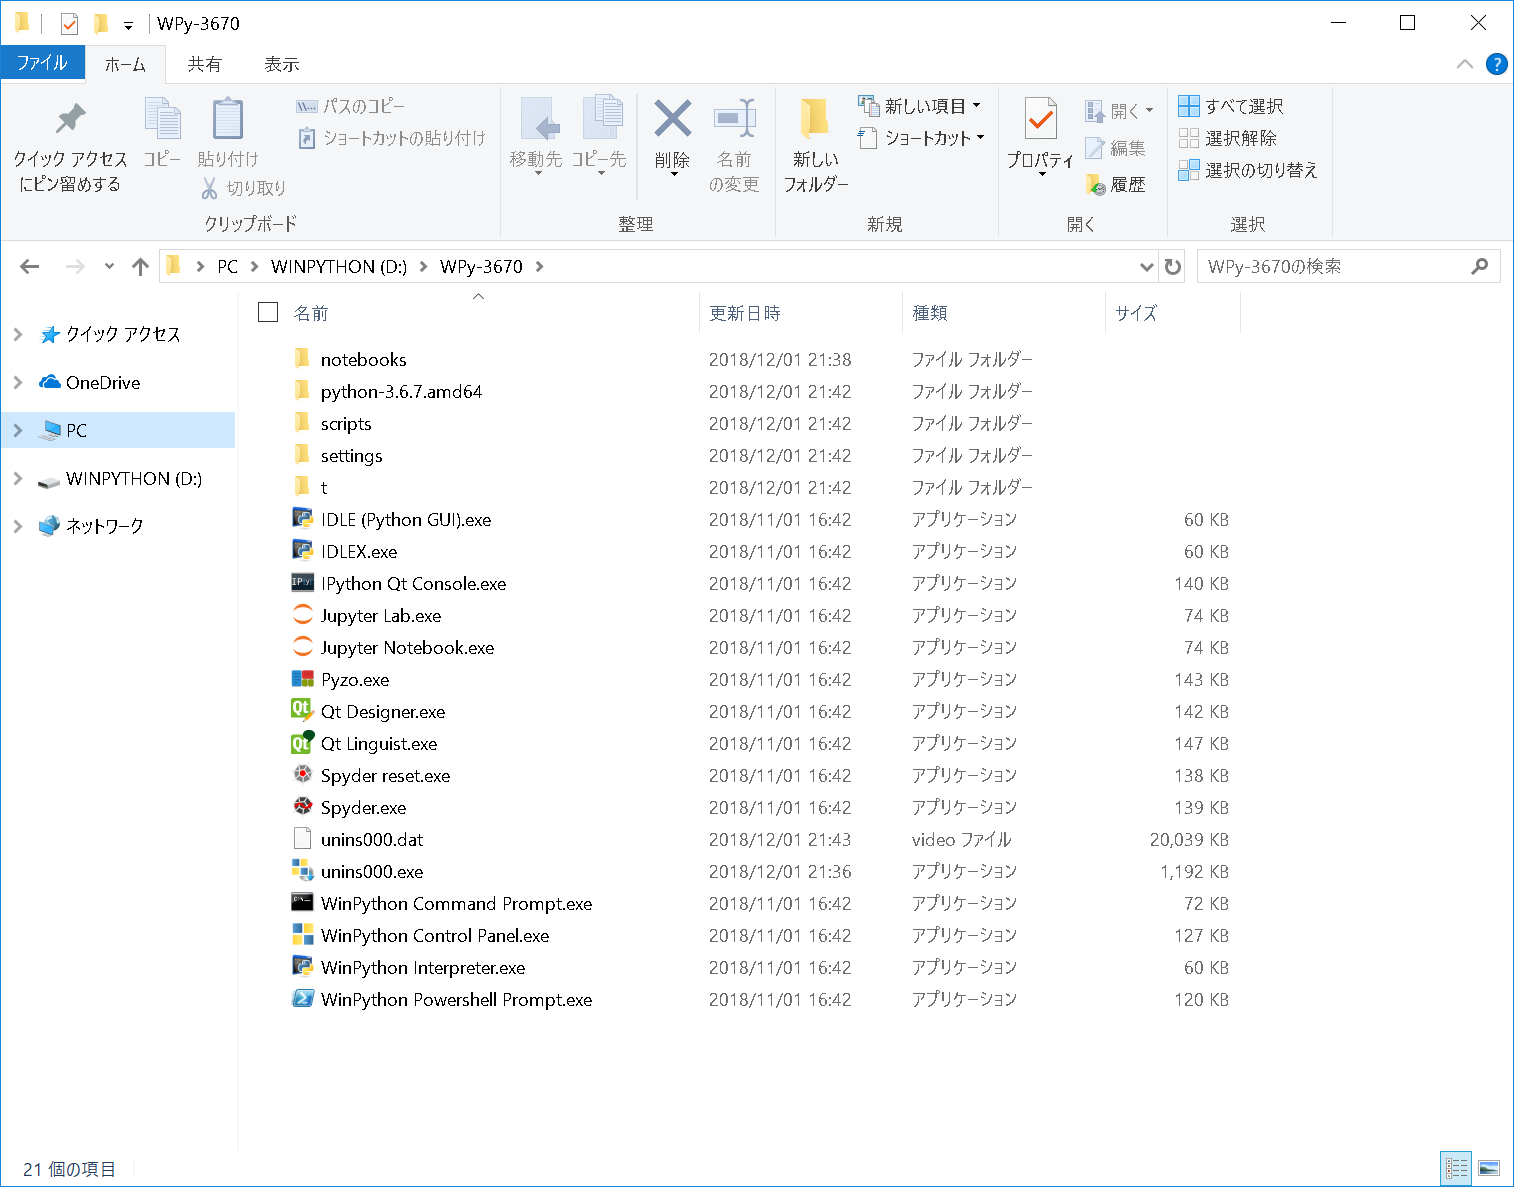Screen dimensions: 1514x1187
Task: Open Quick Access Toolbar customize dropdown
Action: pos(128,25)
